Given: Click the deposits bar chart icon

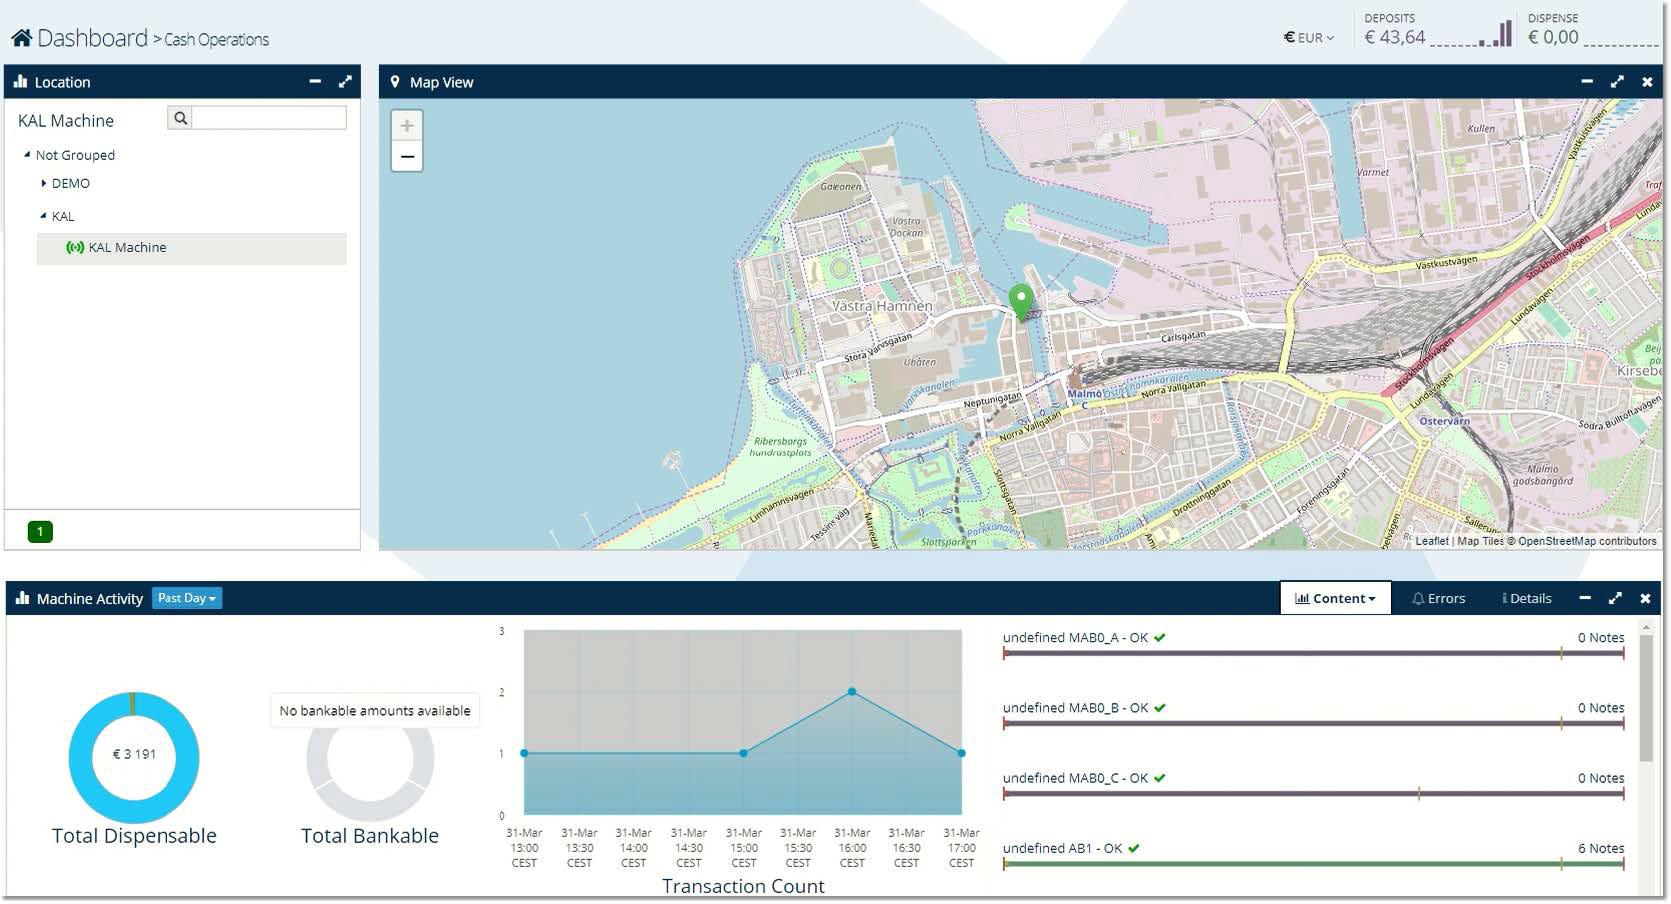Looking at the screenshot, I should (x=1497, y=34).
